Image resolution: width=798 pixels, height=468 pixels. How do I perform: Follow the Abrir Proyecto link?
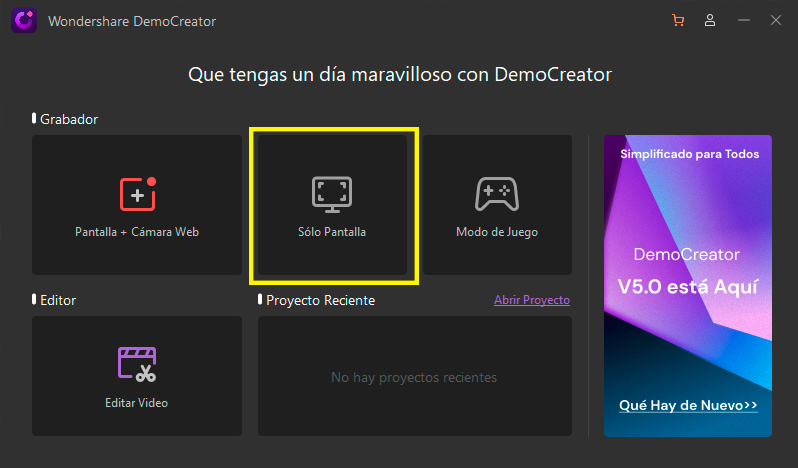click(531, 300)
